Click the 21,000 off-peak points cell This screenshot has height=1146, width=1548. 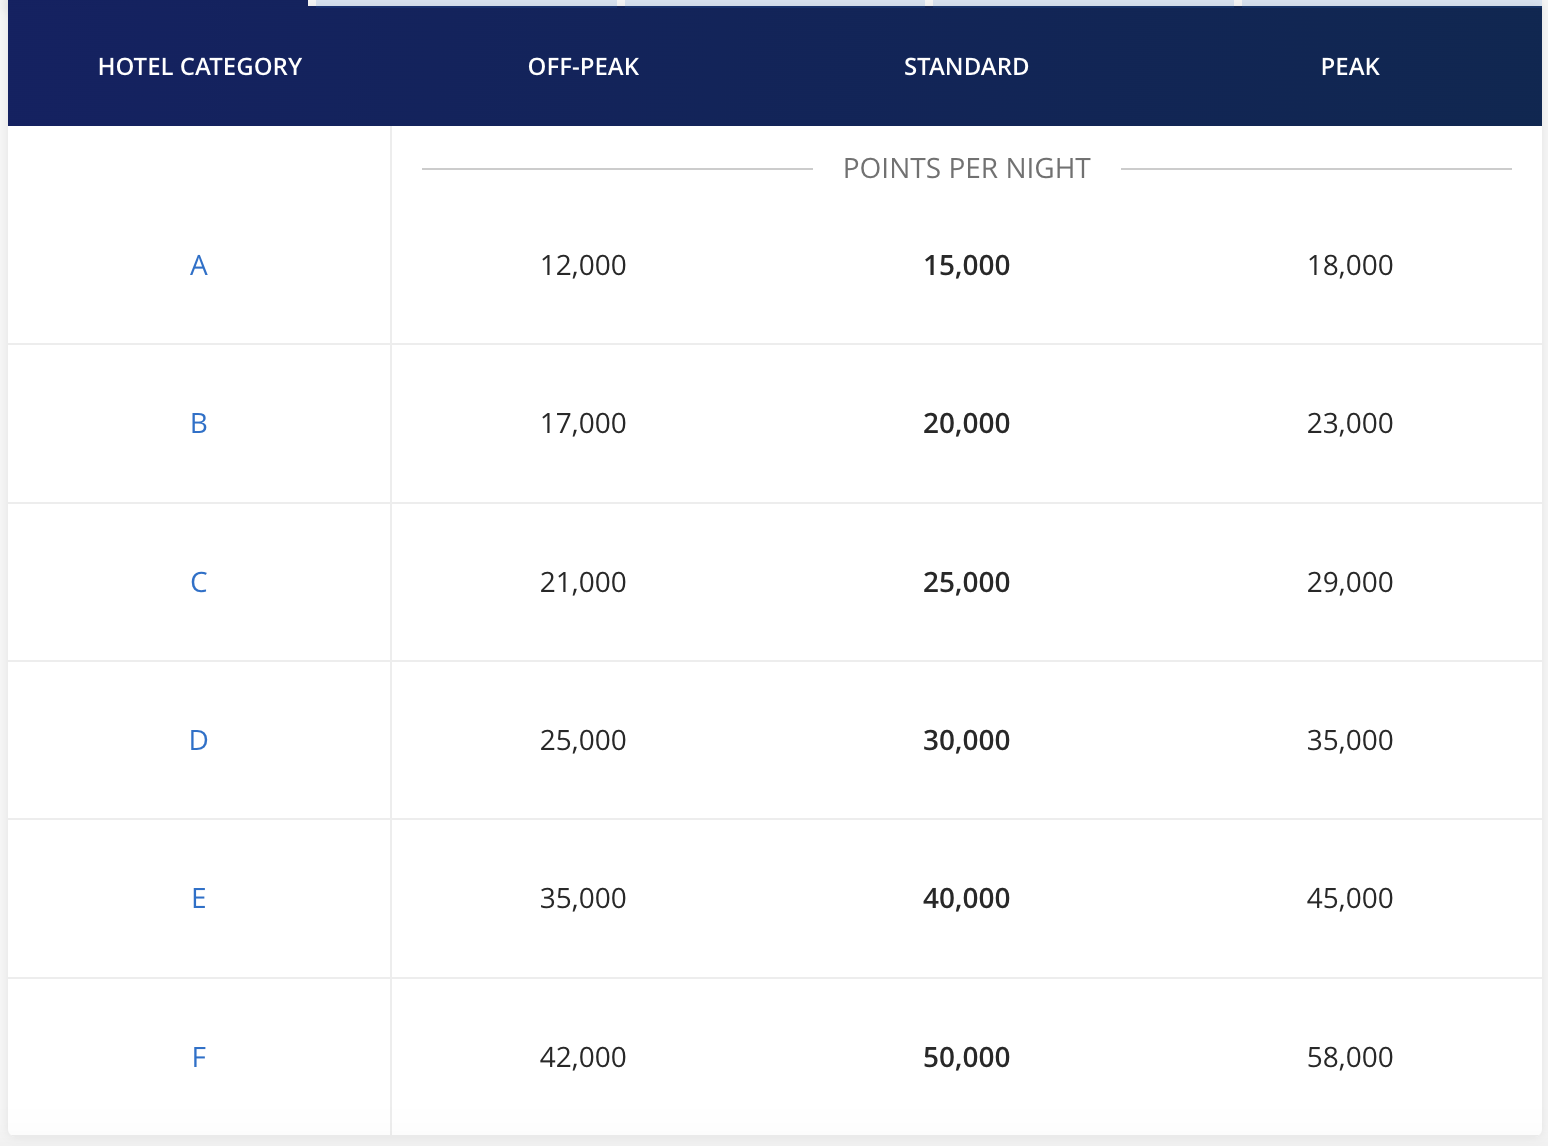583,582
